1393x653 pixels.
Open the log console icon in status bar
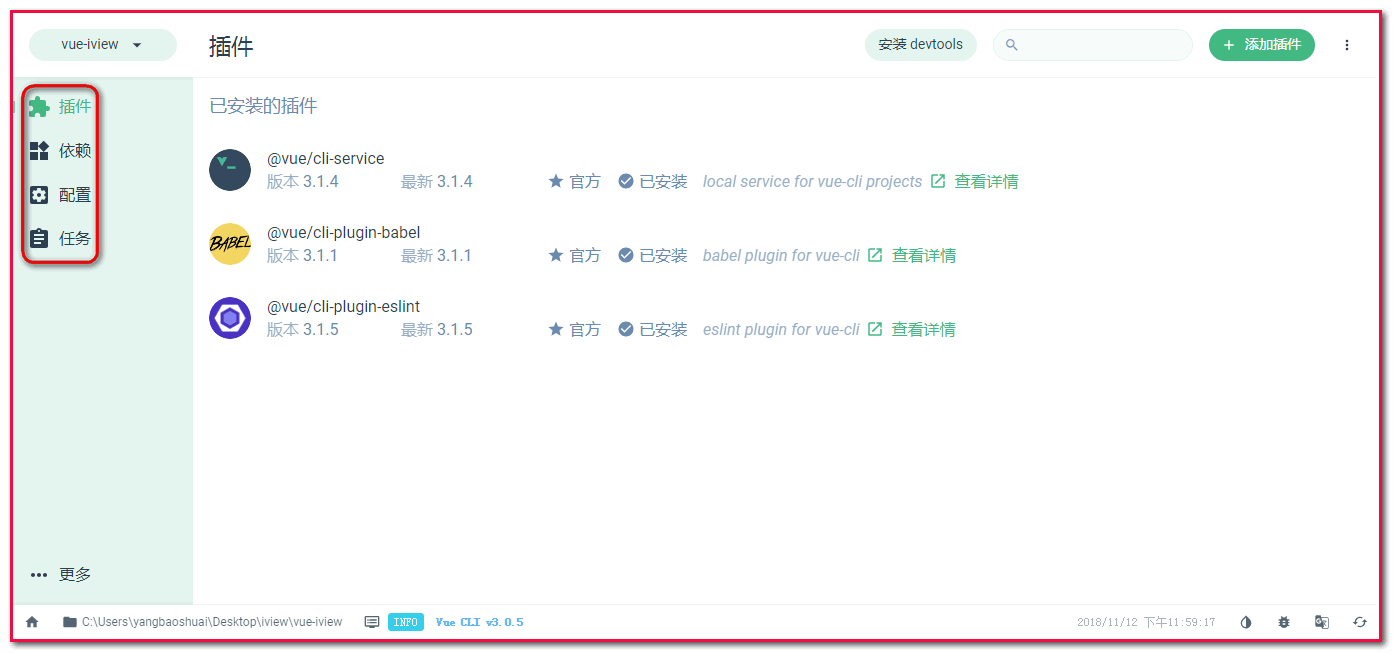coord(372,622)
